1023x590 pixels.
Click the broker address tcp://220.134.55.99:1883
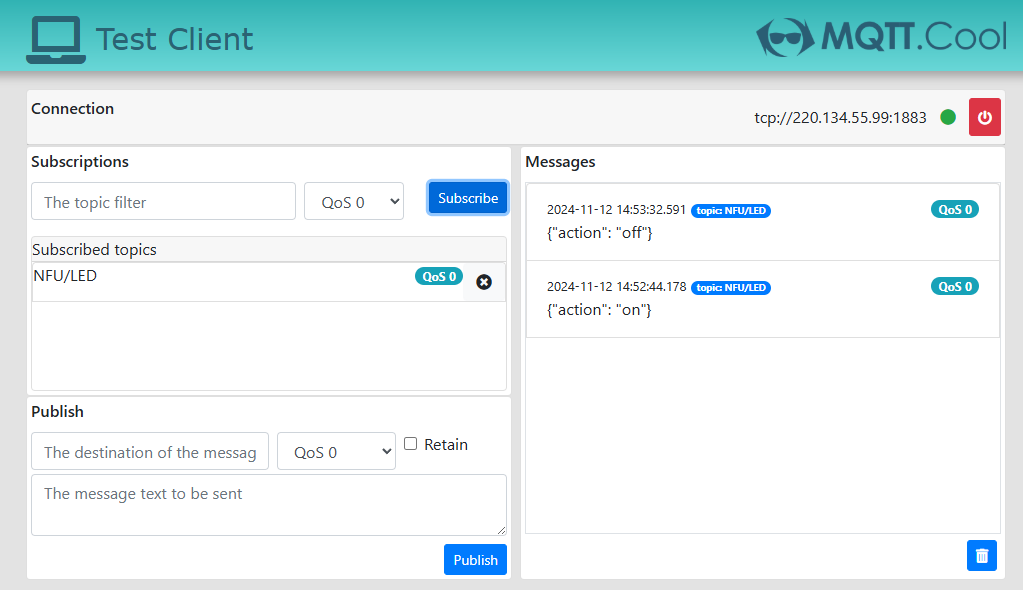840,117
